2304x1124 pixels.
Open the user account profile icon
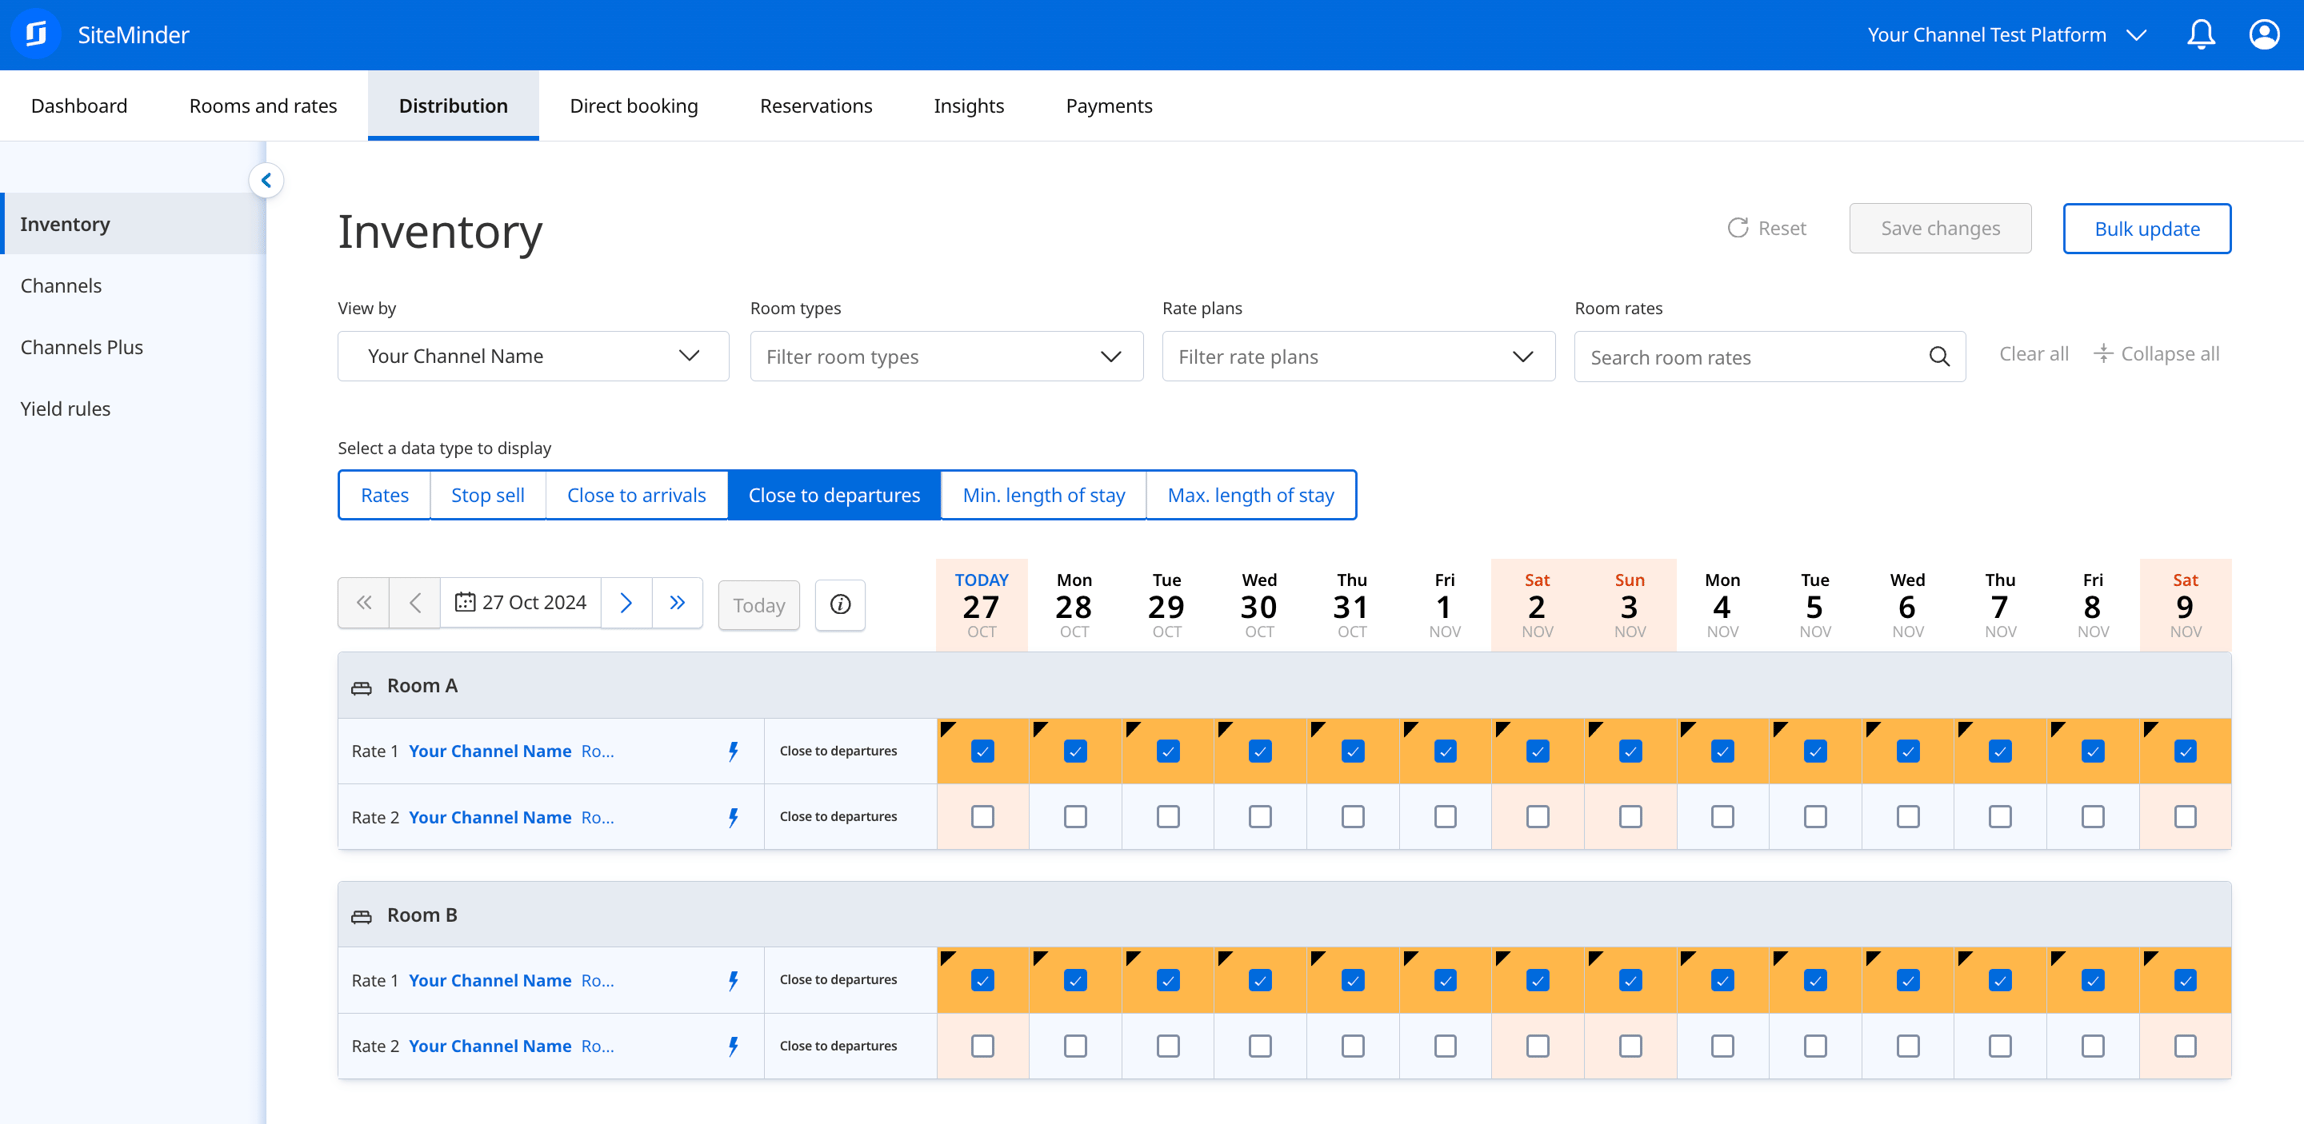[2264, 34]
